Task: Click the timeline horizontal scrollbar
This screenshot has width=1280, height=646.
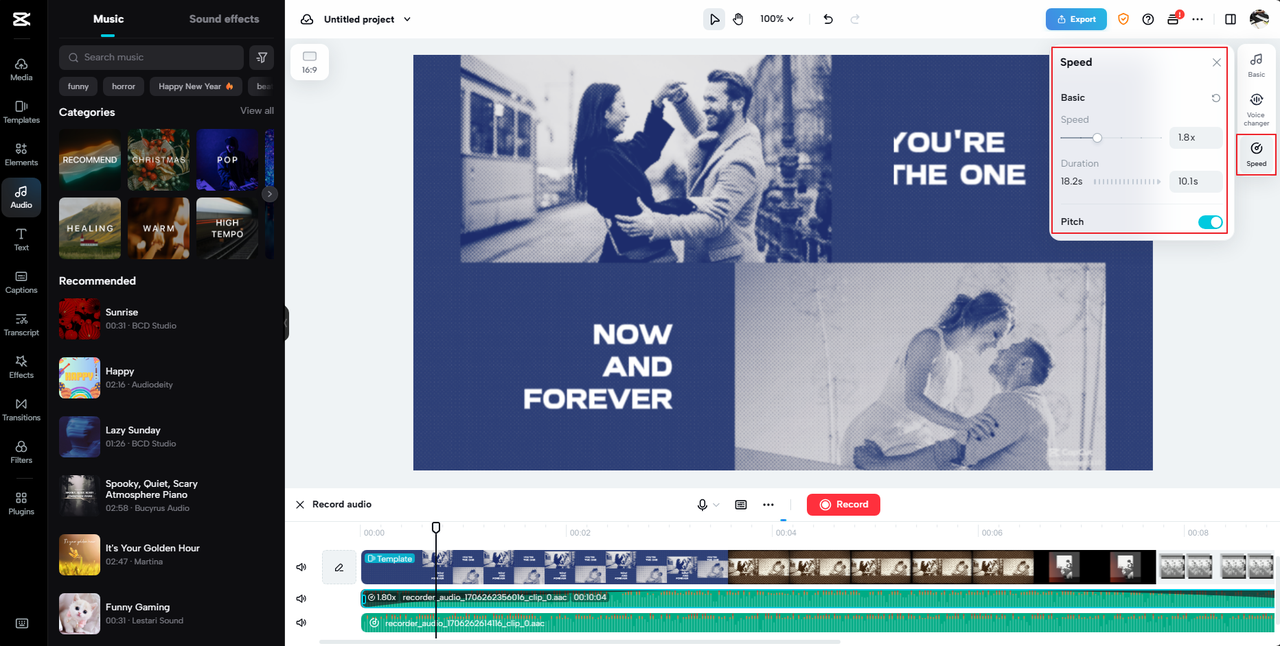Action: 579,641
